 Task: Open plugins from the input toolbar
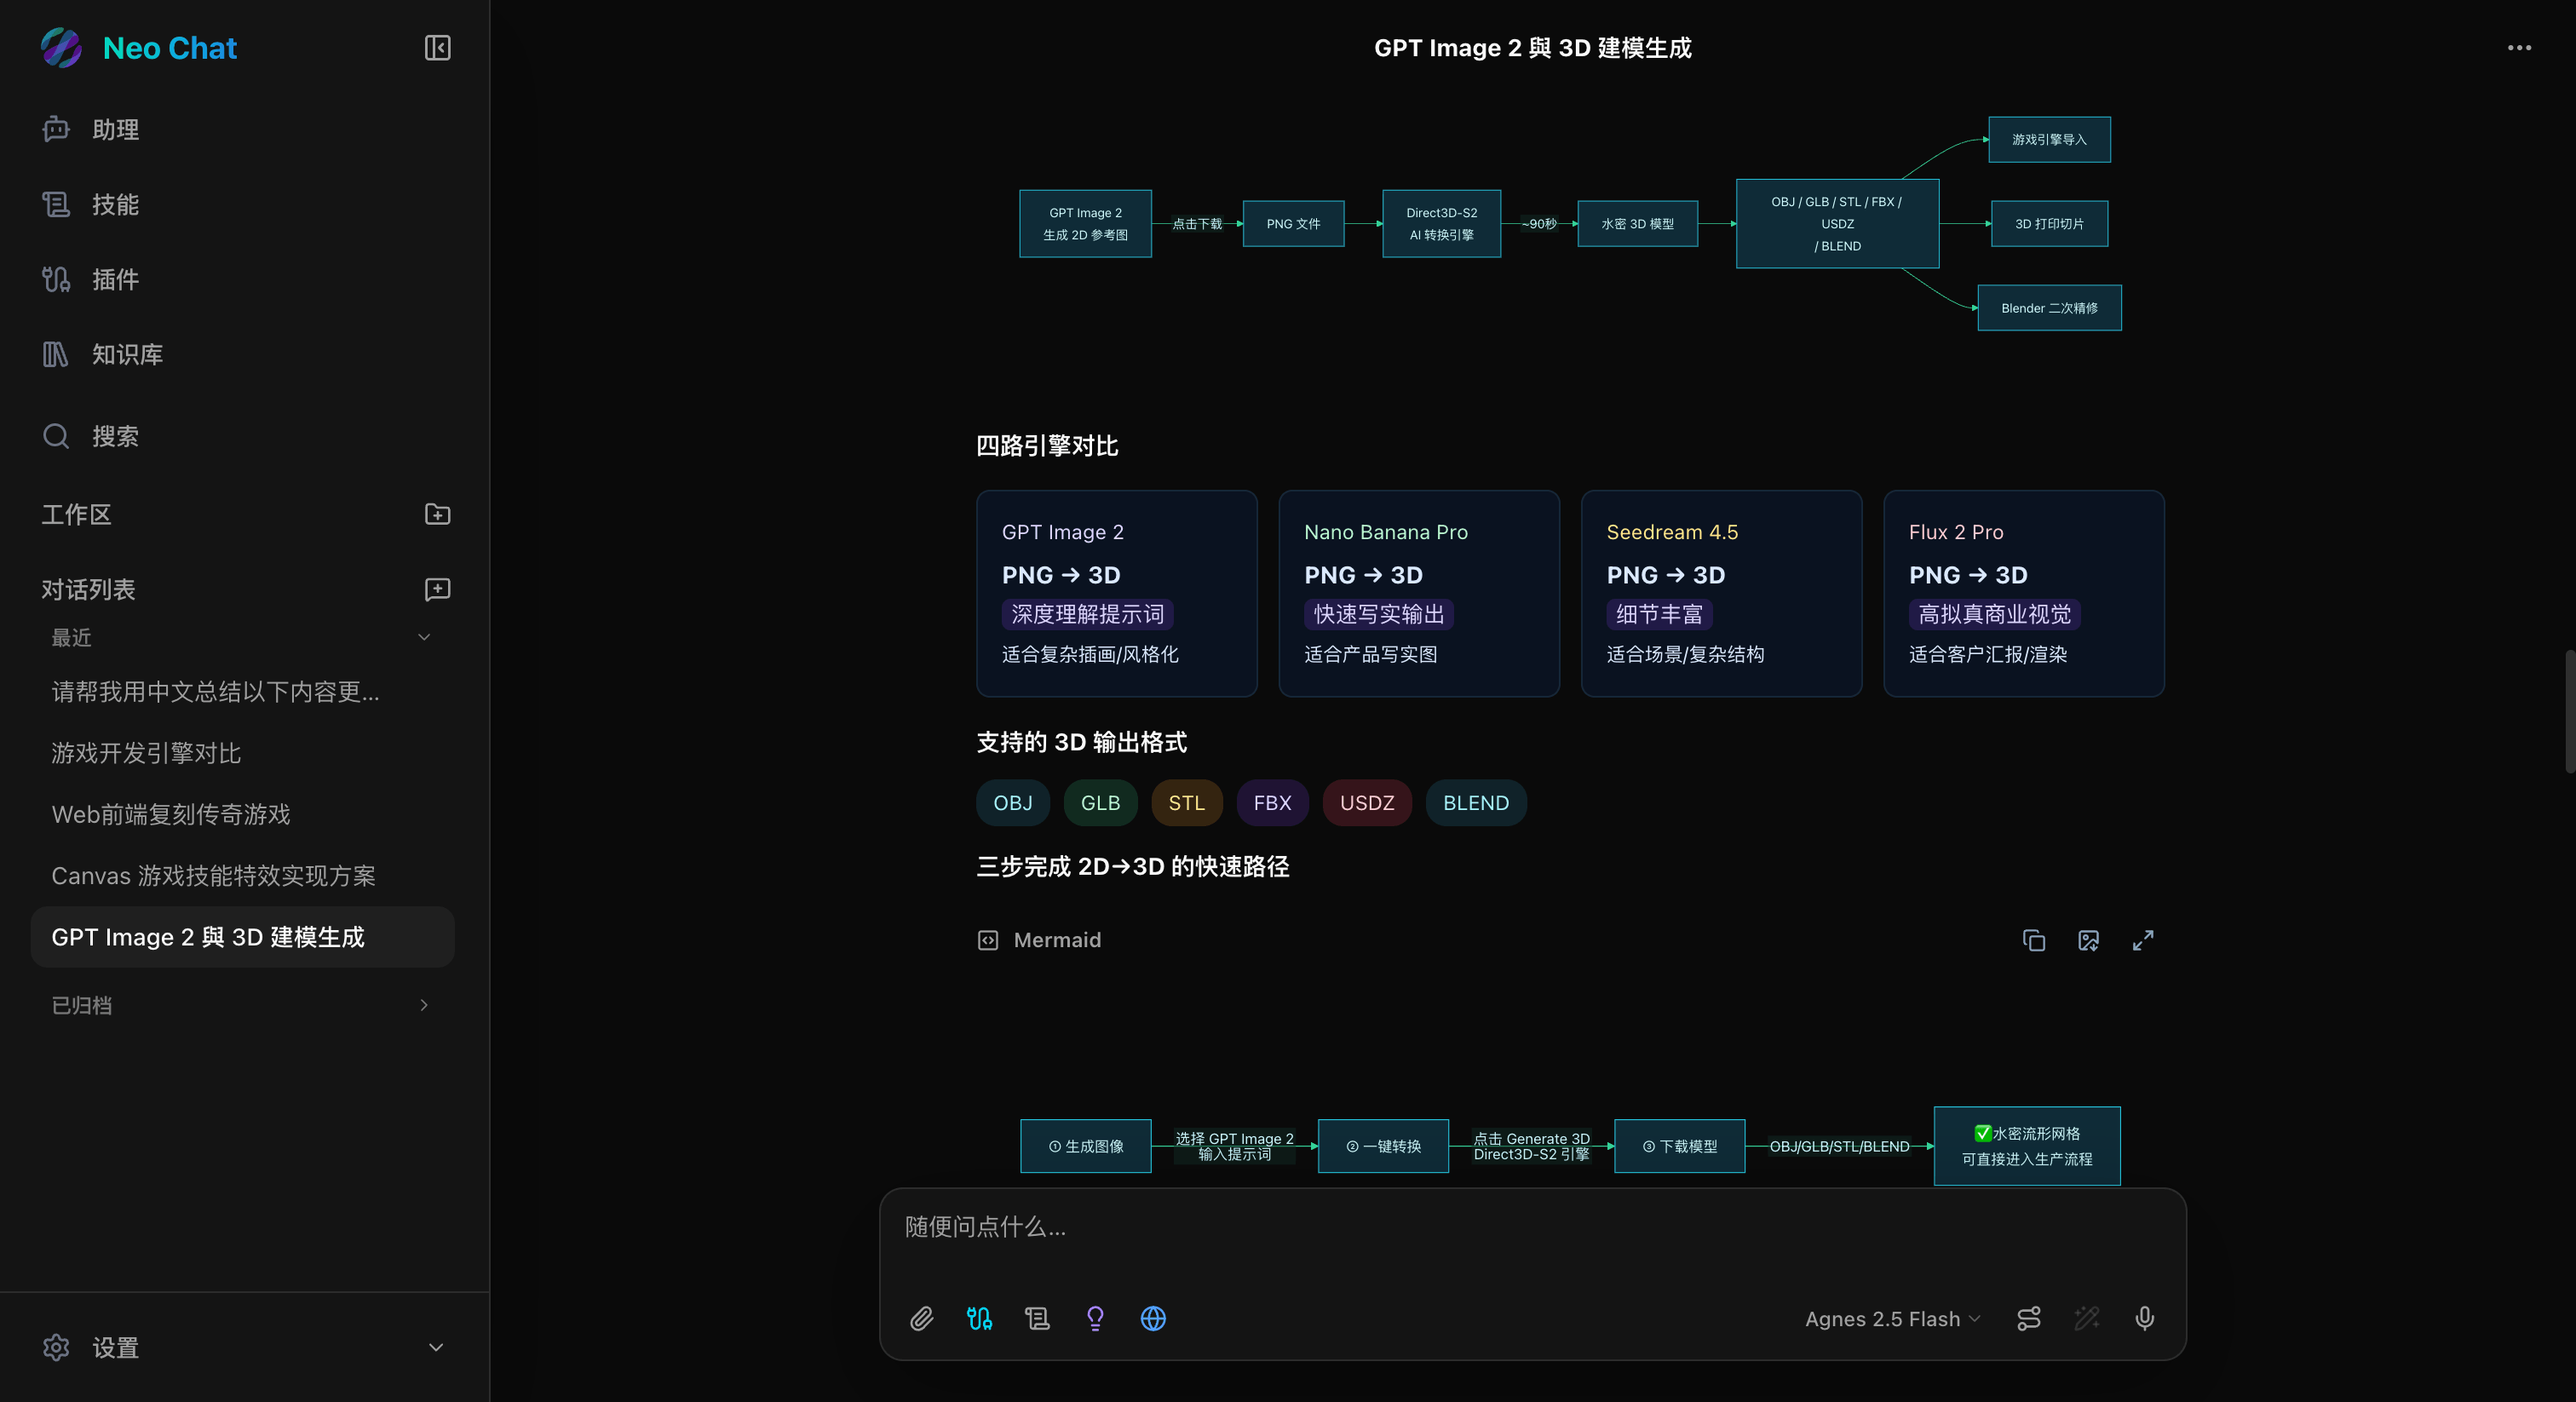pyautogui.click(x=979, y=1318)
